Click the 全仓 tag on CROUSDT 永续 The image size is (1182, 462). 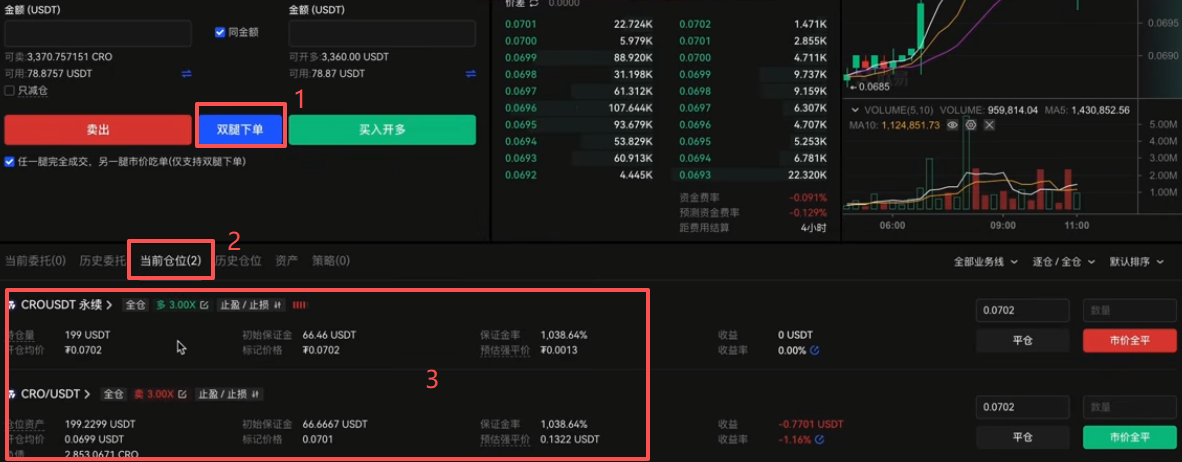135,306
